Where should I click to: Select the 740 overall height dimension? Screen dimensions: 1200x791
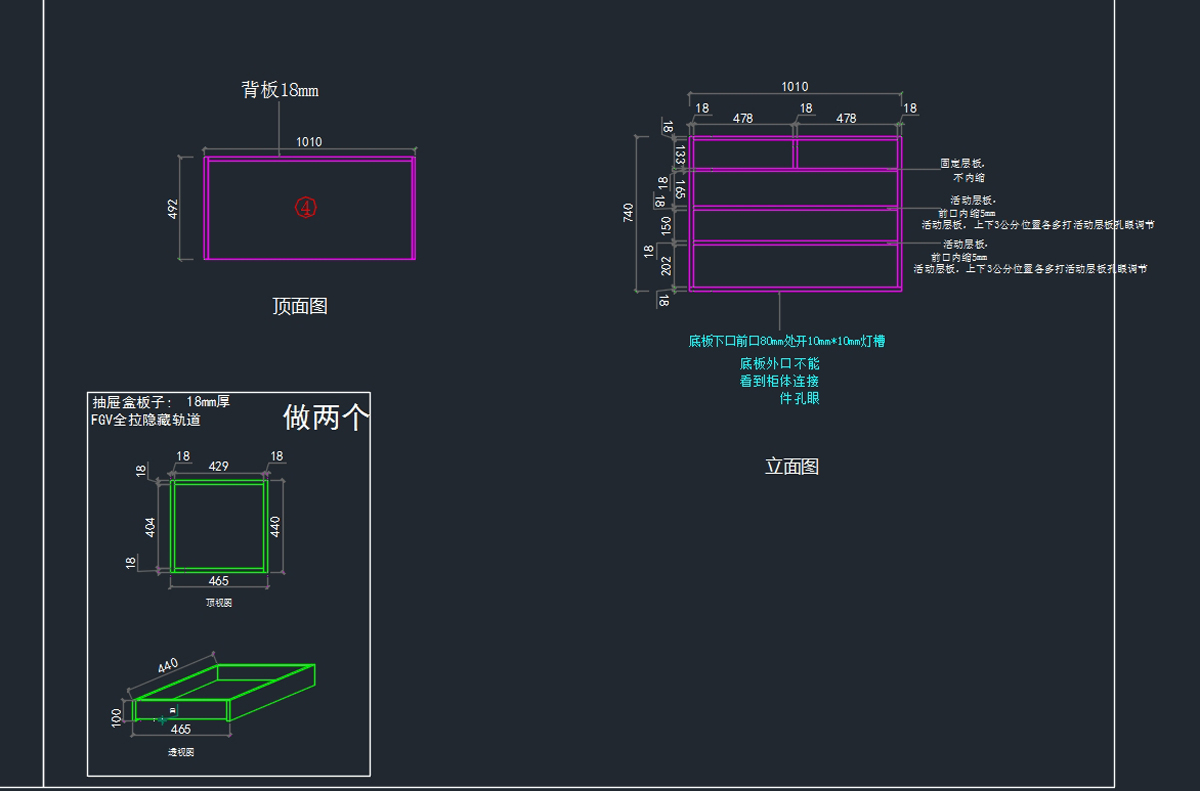coord(628,213)
